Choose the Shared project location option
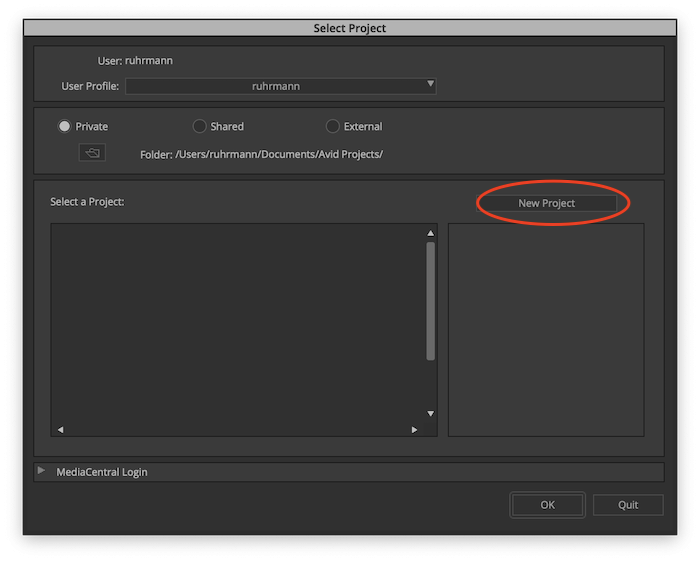The image size is (700, 562). [x=200, y=127]
